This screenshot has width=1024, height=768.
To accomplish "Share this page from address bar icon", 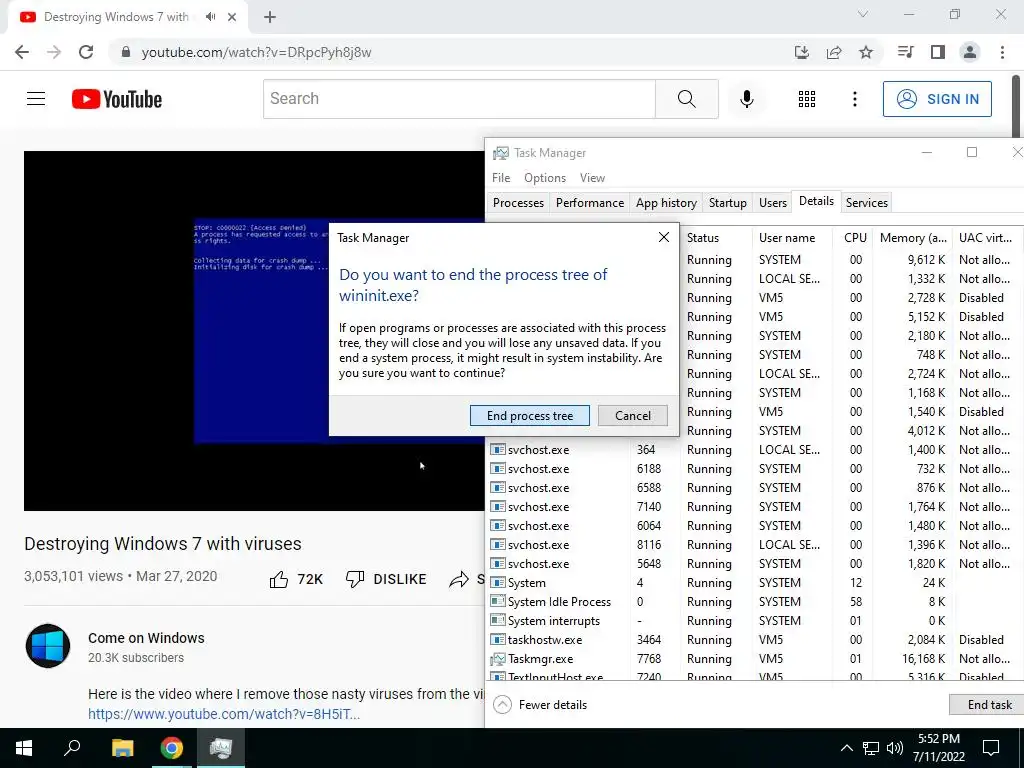I will click(x=834, y=52).
